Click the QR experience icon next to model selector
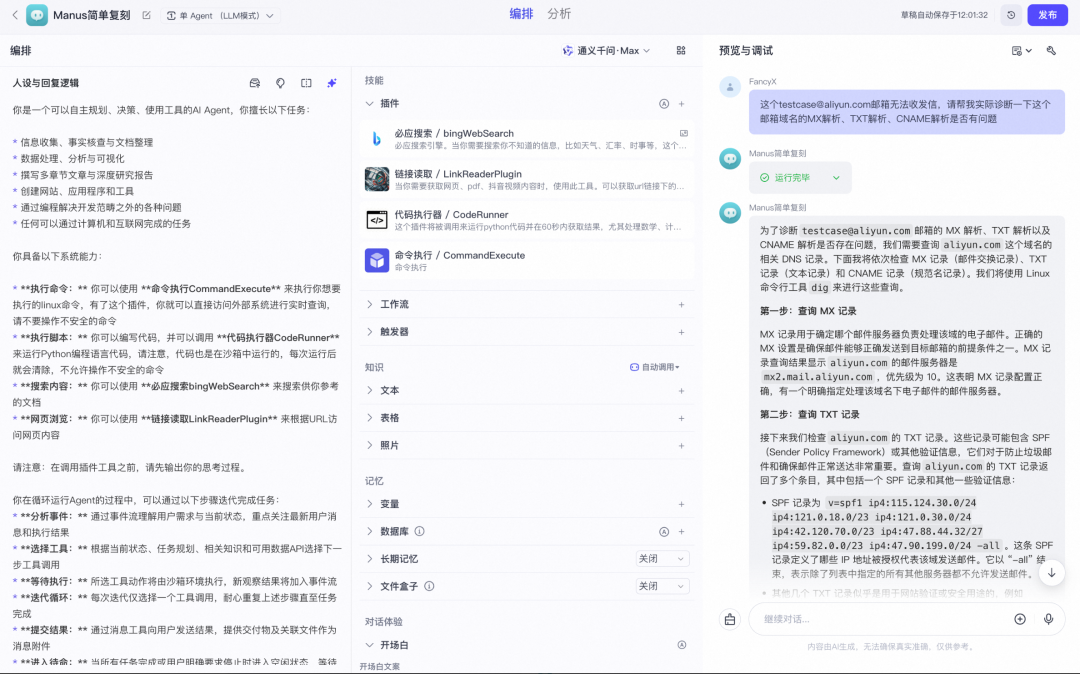The width and height of the screenshot is (1080, 674). (682, 51)
